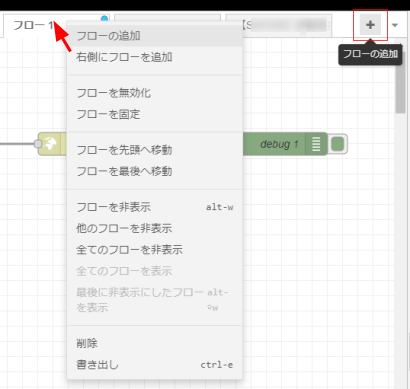Open the flow list dropdown arrow
This screenshot has width=410, height=389.
tap(395, 25)
